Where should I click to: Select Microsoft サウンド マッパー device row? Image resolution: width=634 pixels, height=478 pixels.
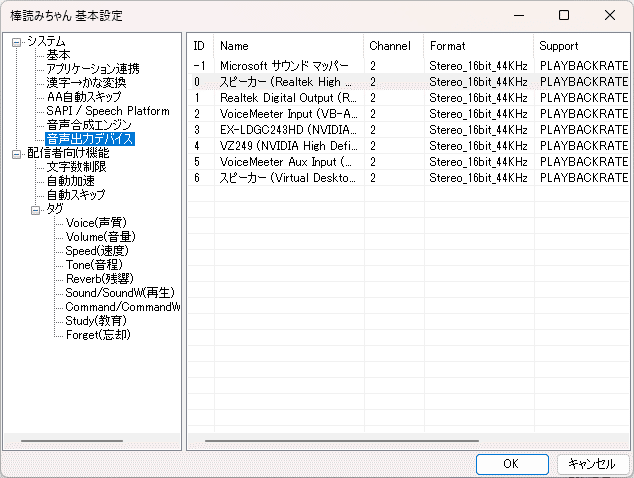(x=409, y=66)
